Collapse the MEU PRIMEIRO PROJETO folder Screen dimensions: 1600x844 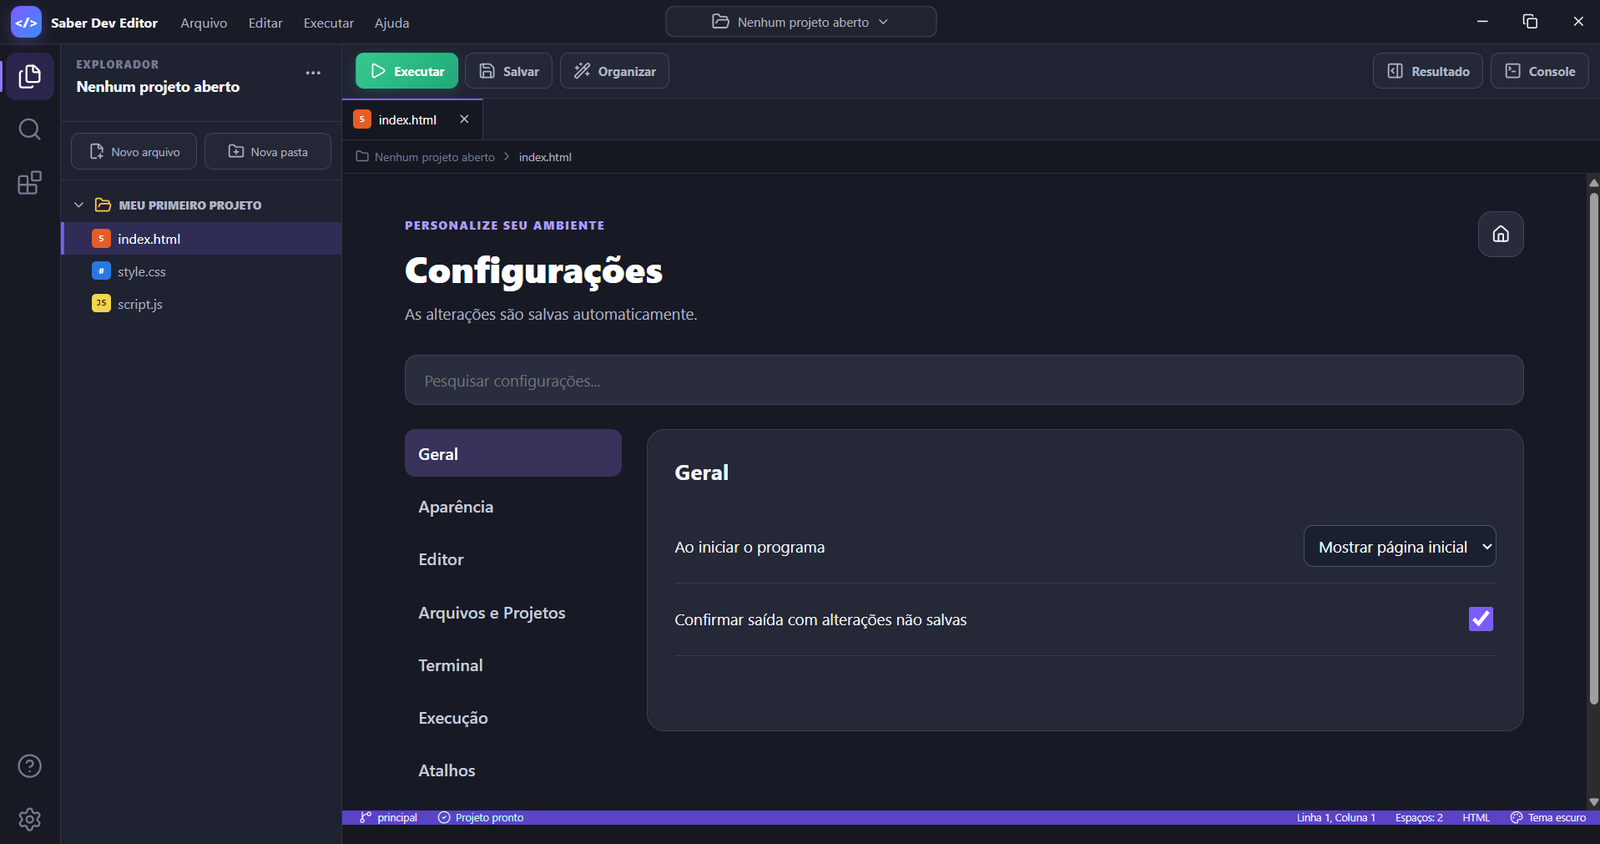coord(79,205)
